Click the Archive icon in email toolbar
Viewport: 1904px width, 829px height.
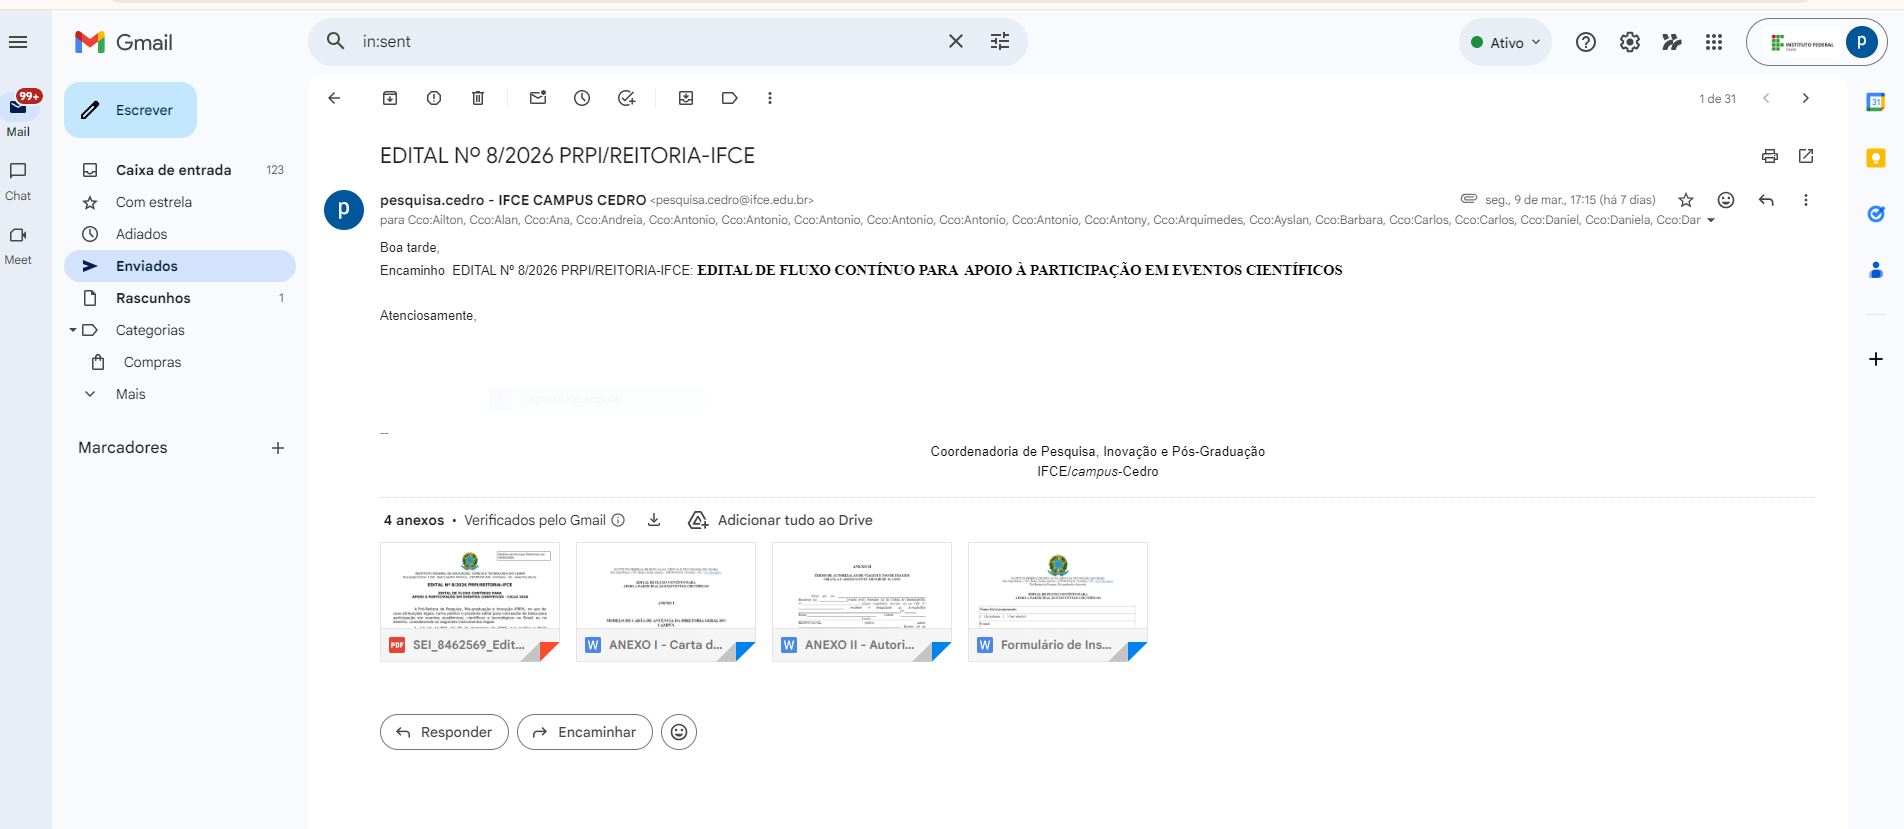pyautogui.click(x=390, y=98)
